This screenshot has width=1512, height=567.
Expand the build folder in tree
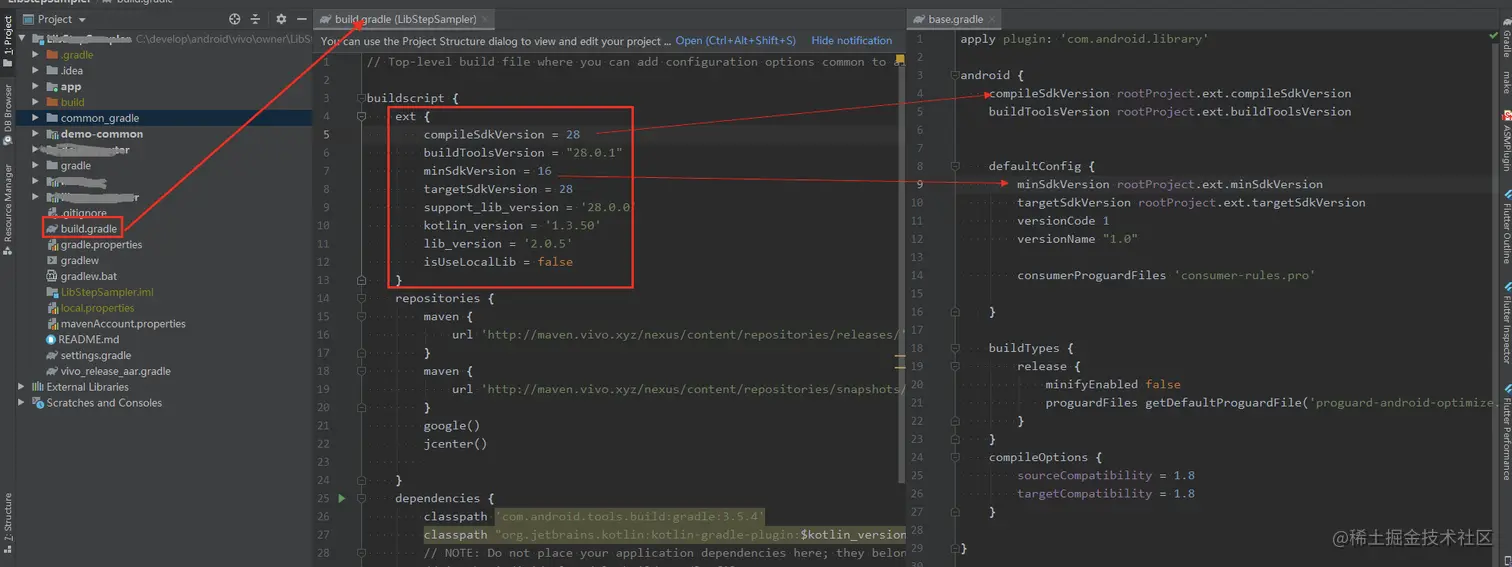click(x=36, y=102)
